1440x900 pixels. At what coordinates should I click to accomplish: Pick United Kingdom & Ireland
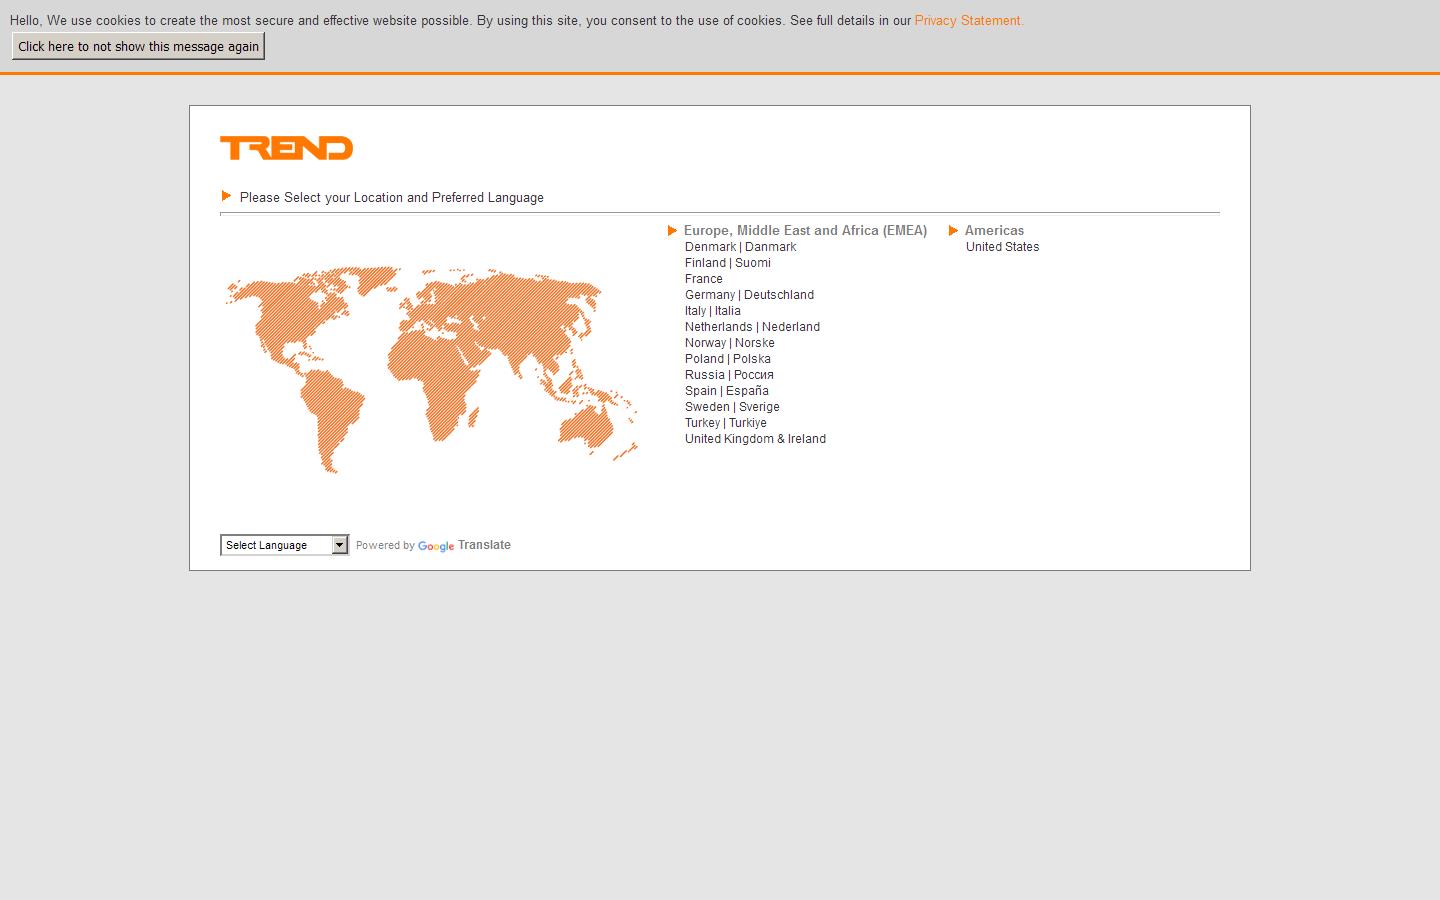(x=755, y=438)
